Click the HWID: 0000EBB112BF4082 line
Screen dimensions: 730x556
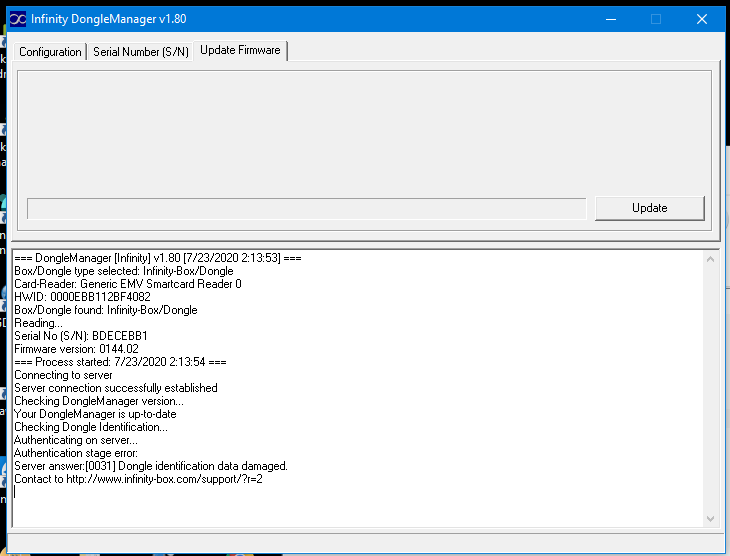[82, 297]
